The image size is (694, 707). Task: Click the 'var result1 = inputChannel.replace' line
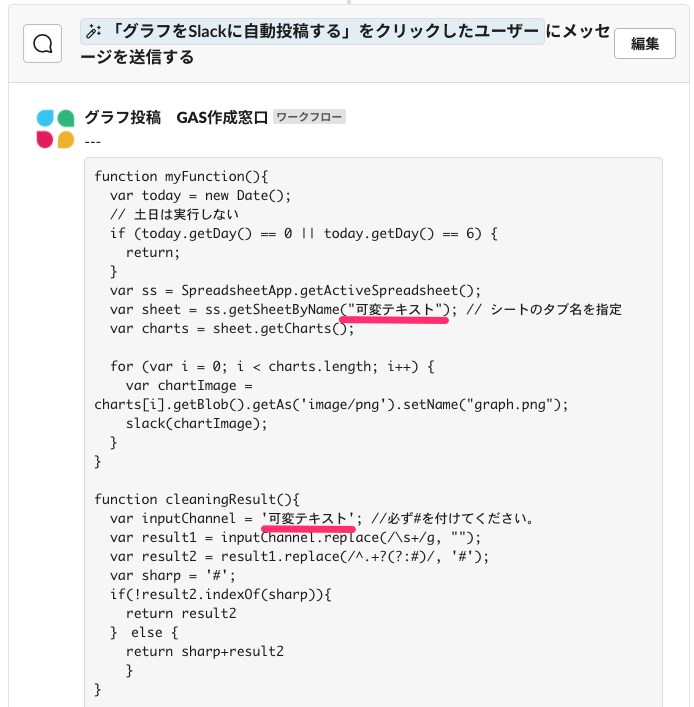tap(295, 538)
